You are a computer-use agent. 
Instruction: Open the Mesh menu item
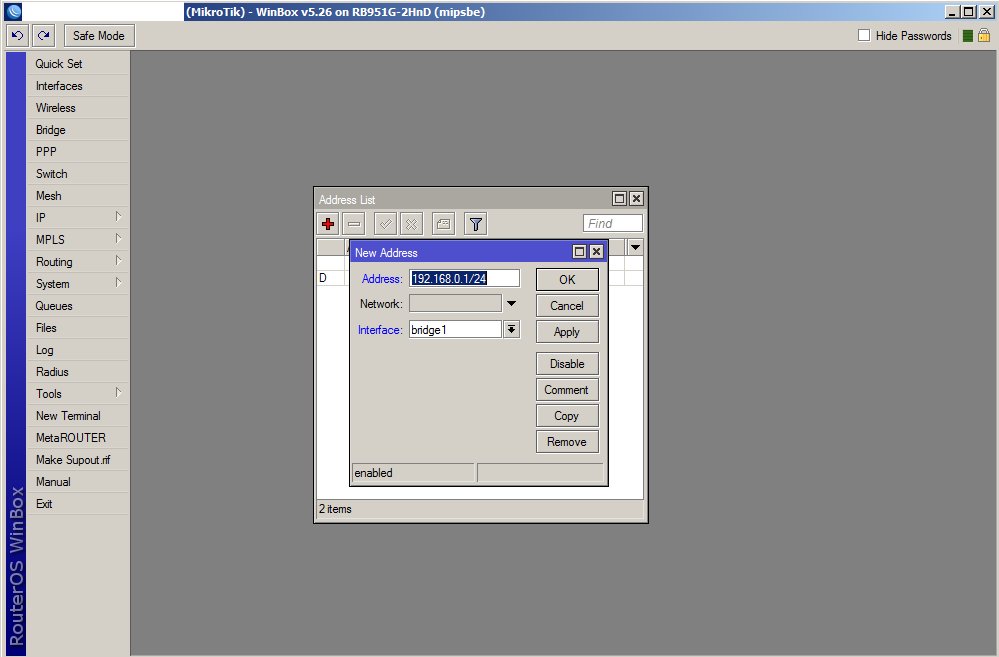click(78, 196)
